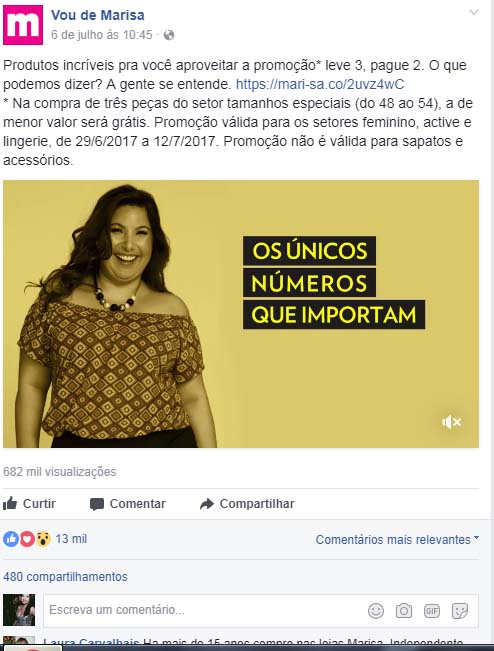494x651 pixels.
Task: Unmute the video sound icon
Action: pyautogui.click(x=452, y=422)
